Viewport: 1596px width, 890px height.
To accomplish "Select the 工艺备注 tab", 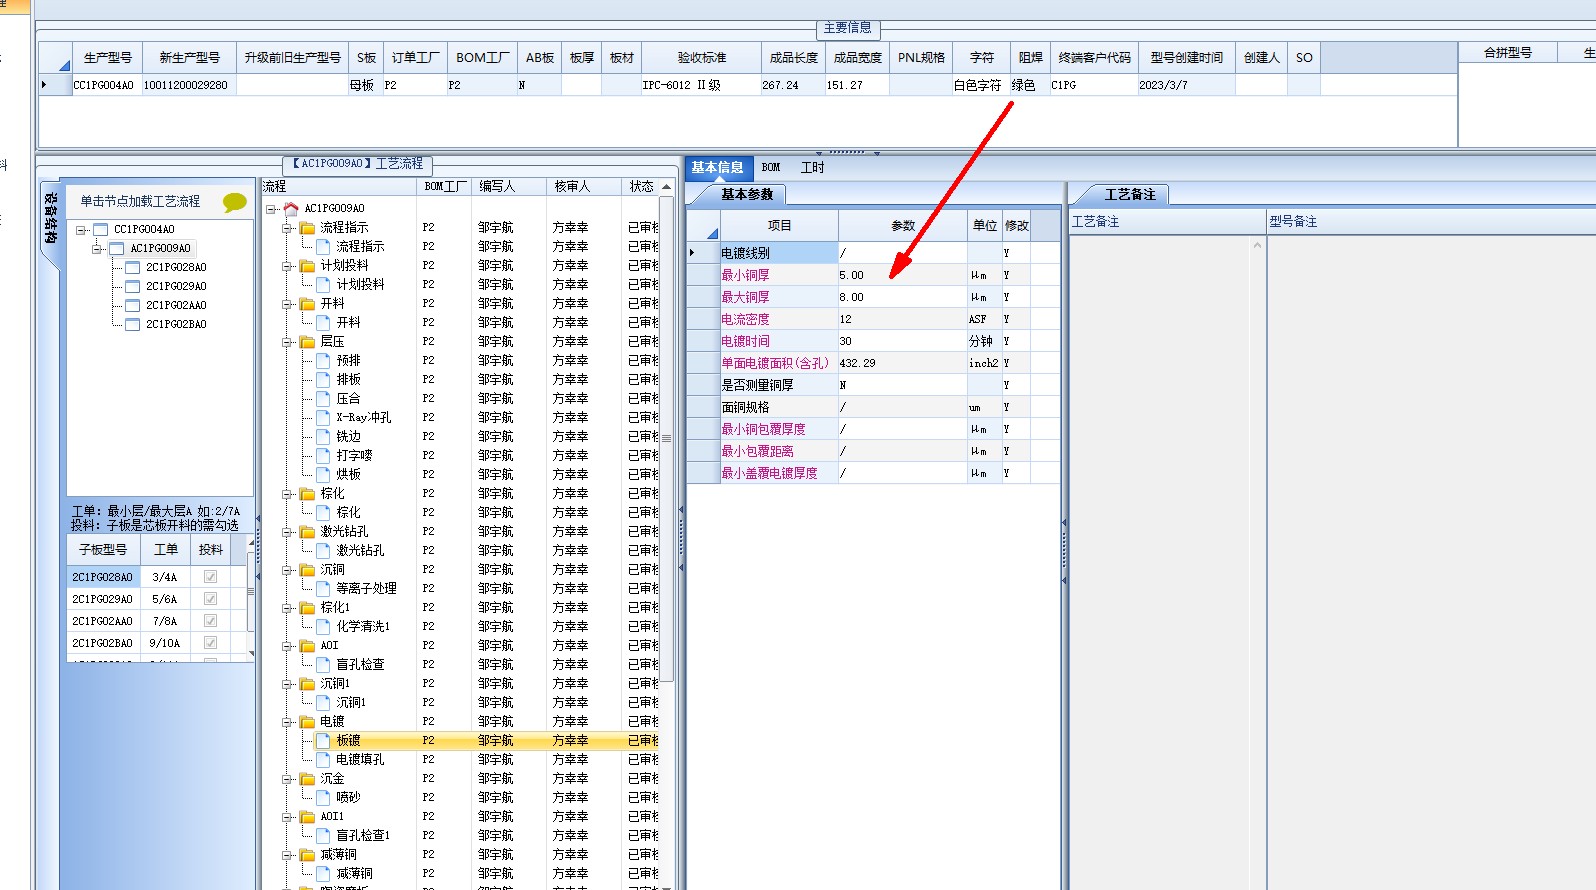I will pos(1130,195).
